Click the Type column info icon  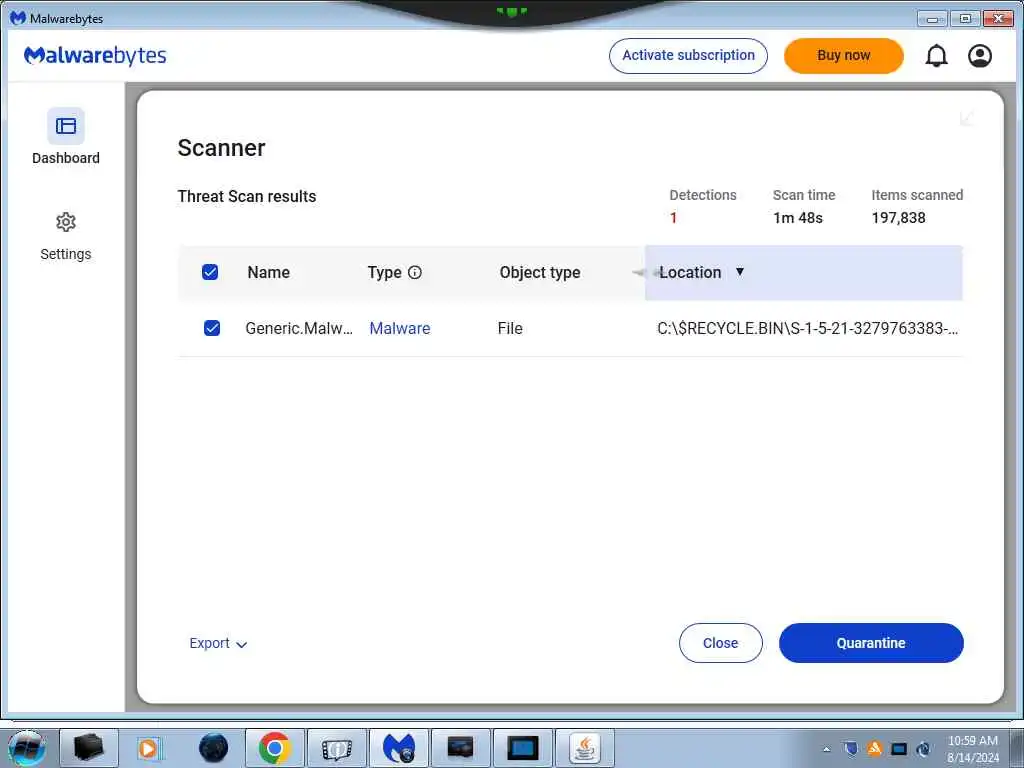tap(415, 272)
